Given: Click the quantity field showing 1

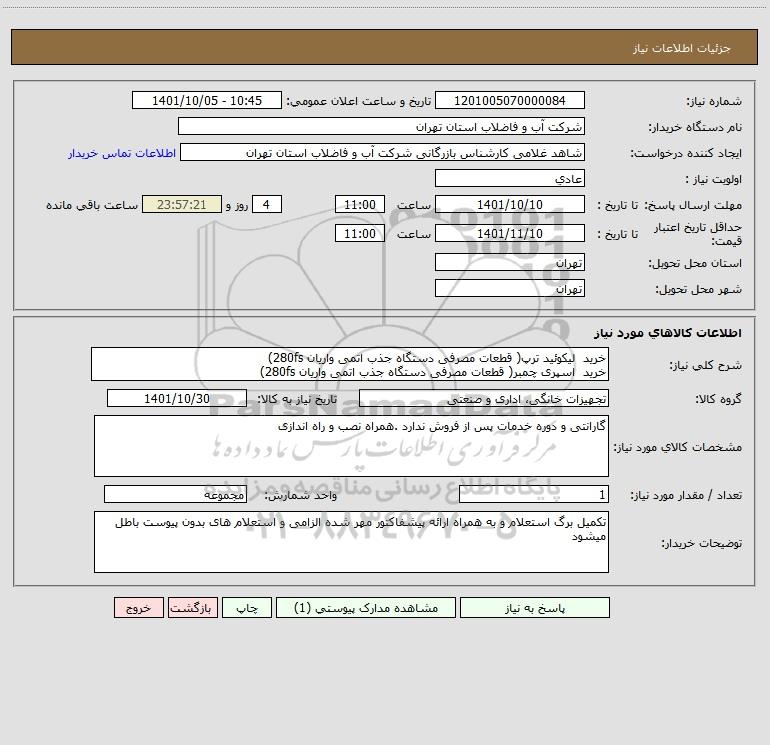Looking at the screenshot, I should [534, 495].
